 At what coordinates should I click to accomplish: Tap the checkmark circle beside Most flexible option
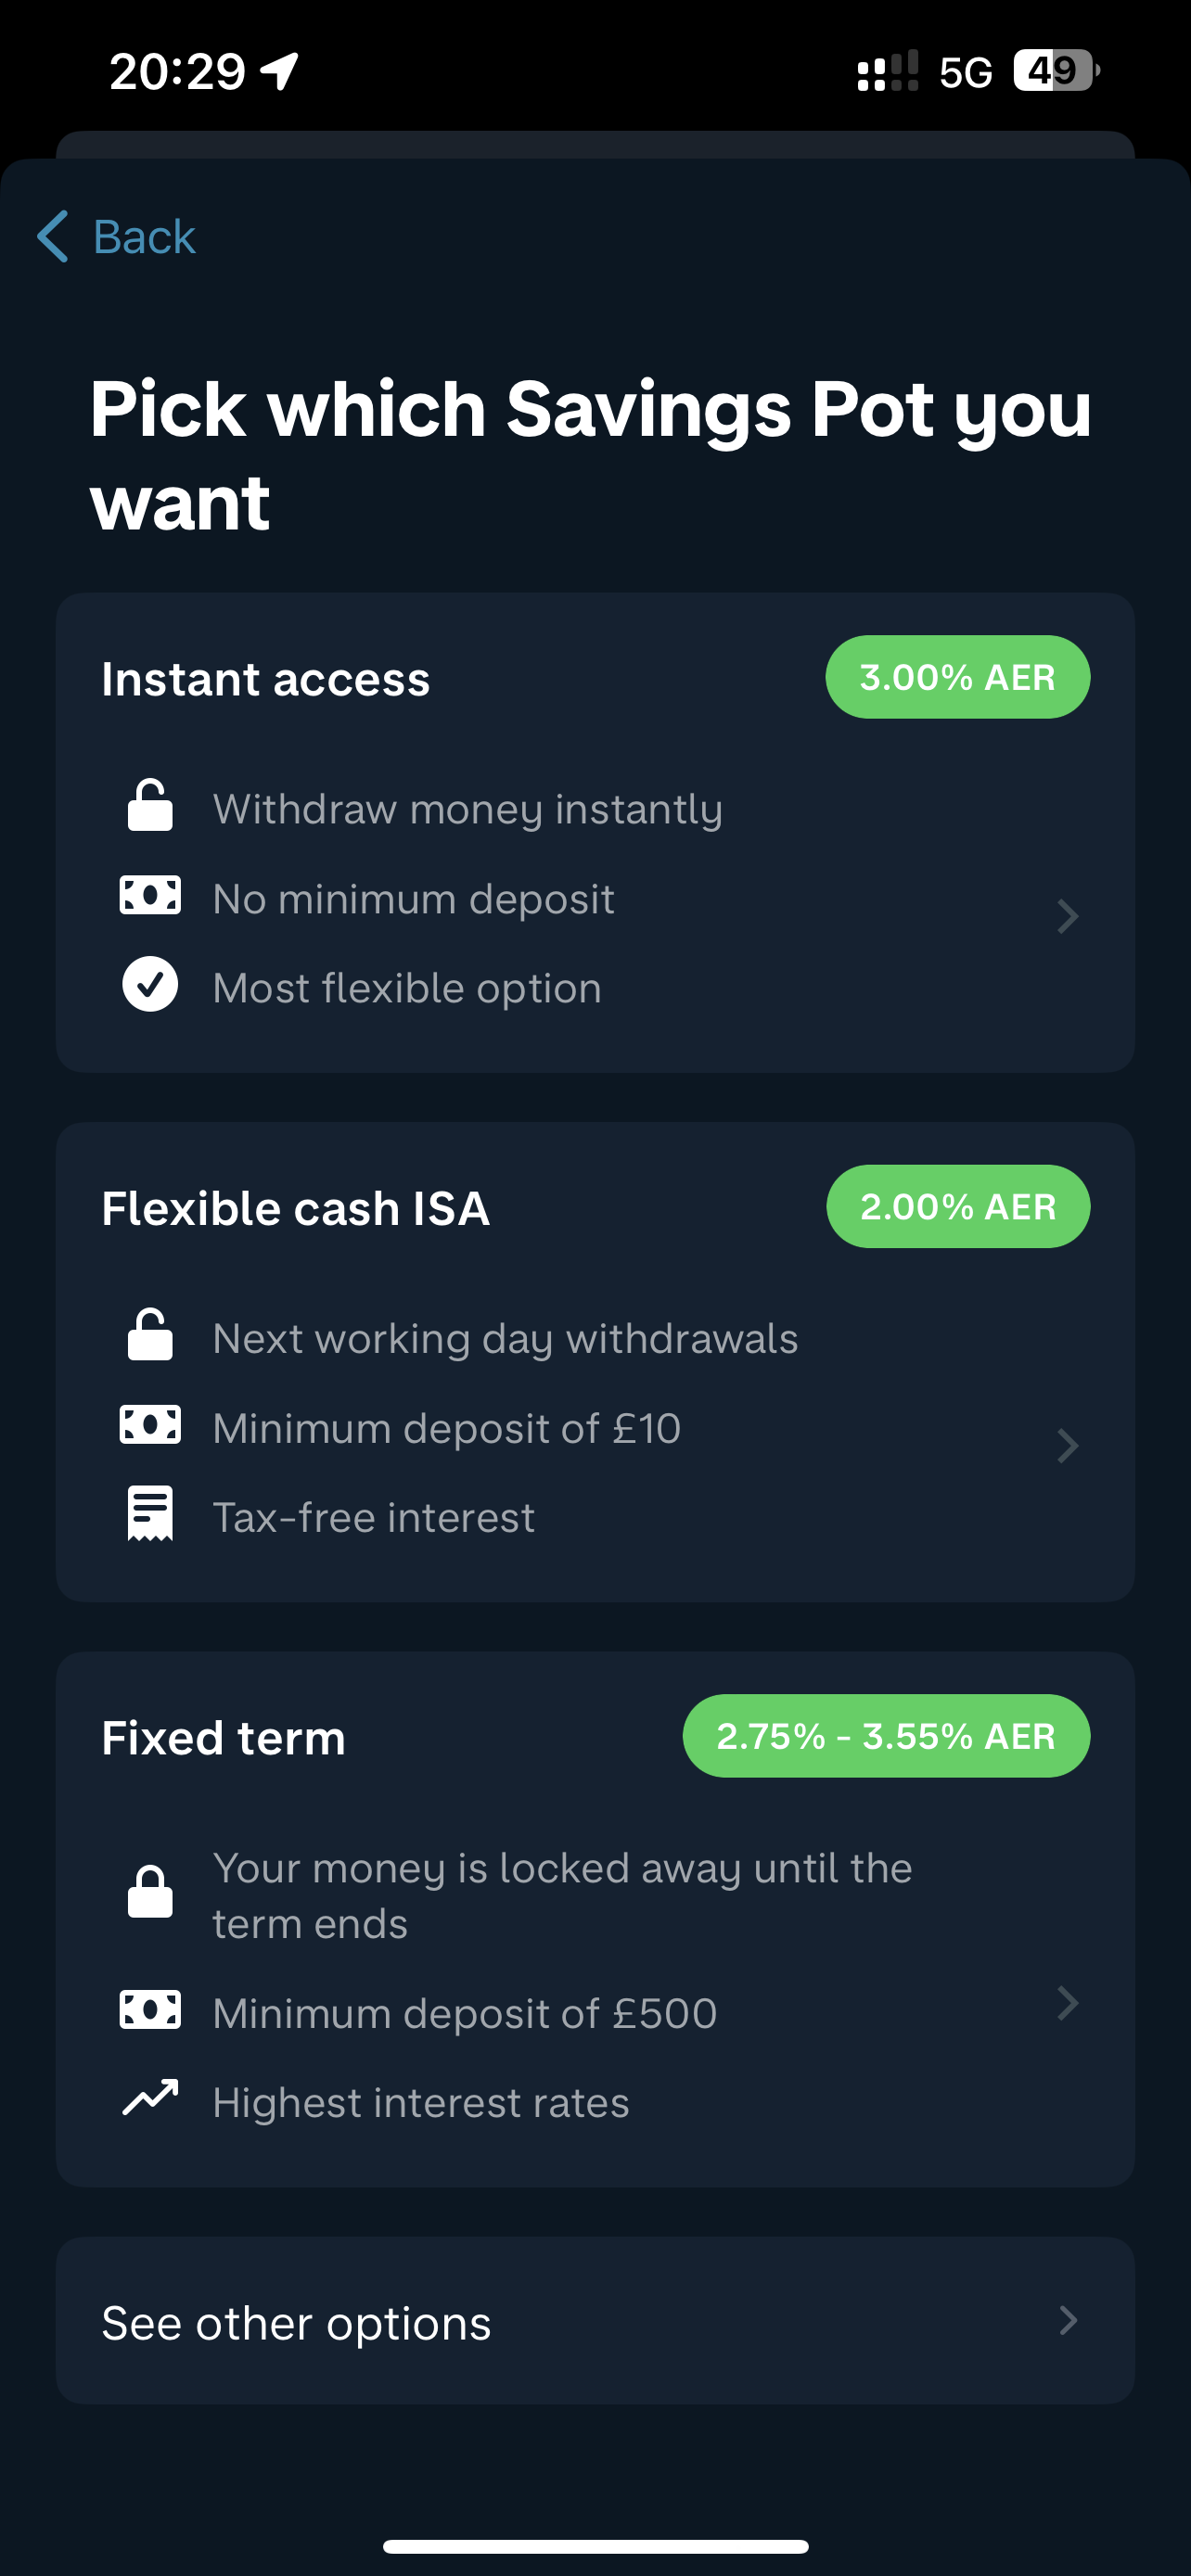(x=150, y=984)
